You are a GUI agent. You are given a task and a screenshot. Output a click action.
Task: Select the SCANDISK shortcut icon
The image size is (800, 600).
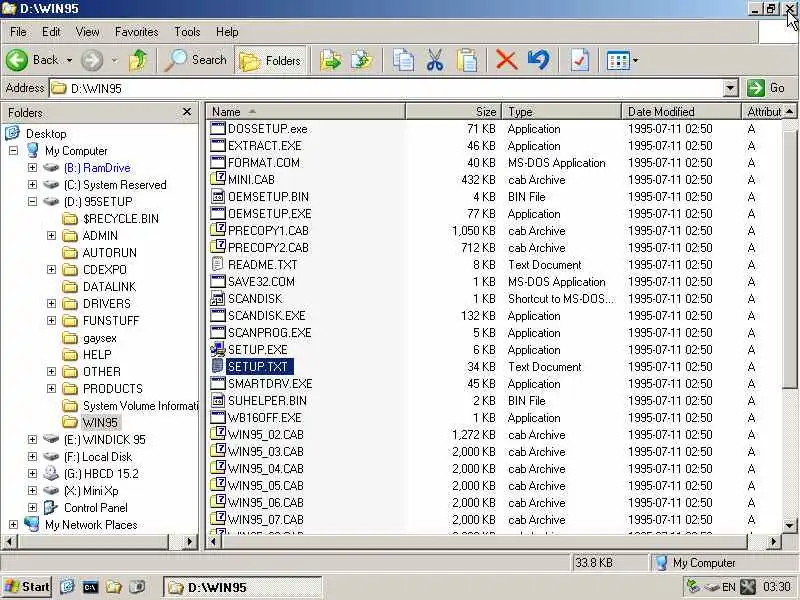218,298
